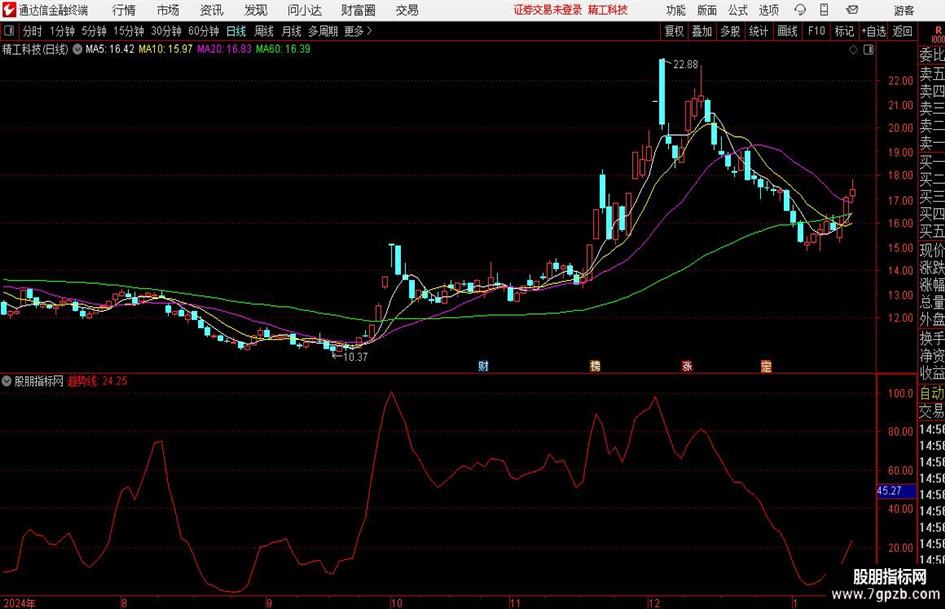
Task: Click the 10.37 low price label
Action: tap(355, 357)
